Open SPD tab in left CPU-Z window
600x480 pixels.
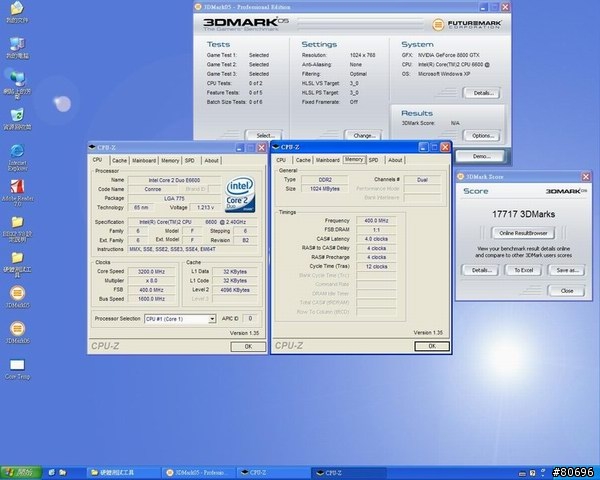coord(190,161)
